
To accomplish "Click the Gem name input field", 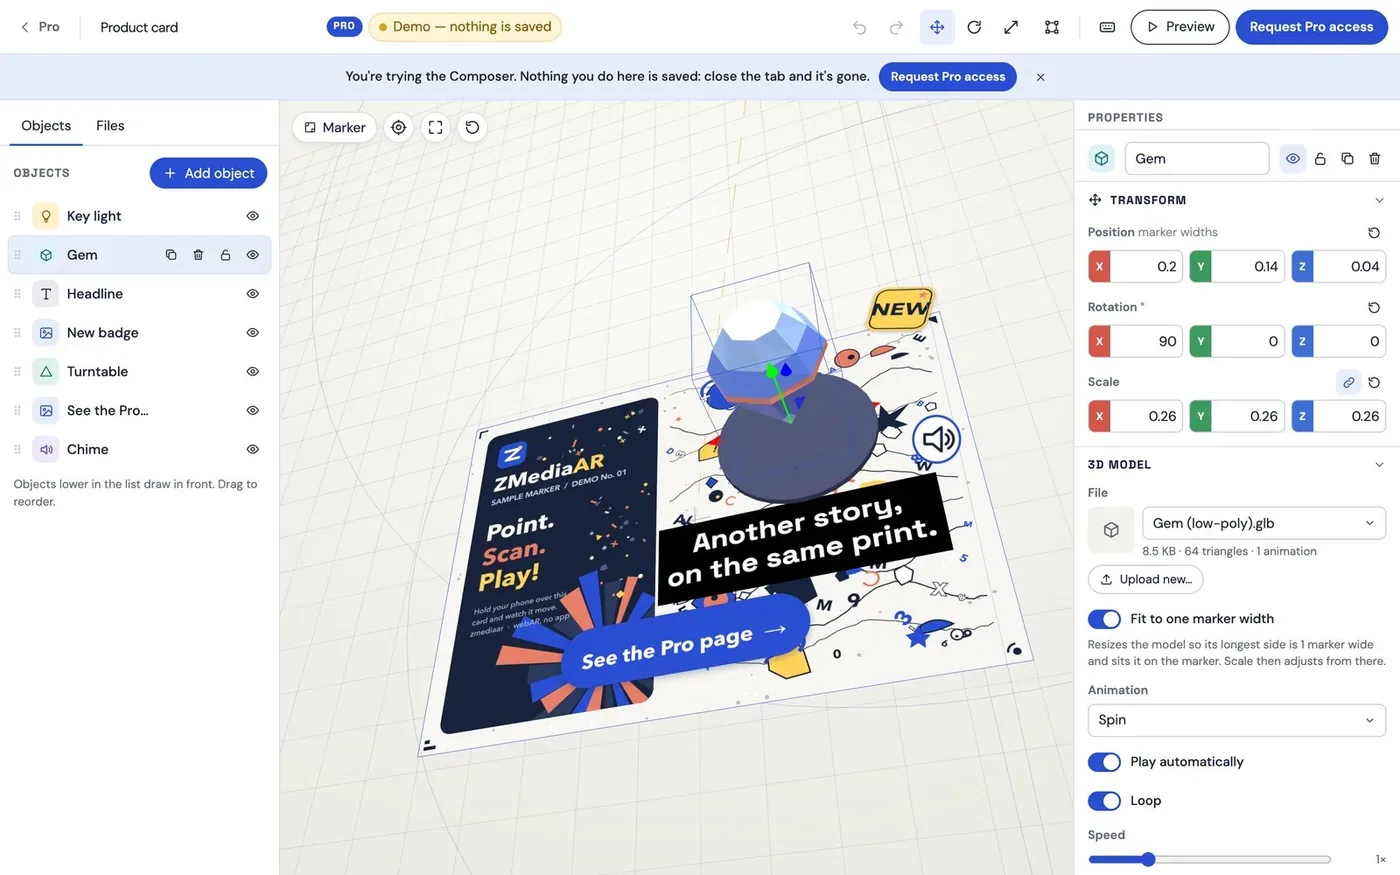I will tap(1197, 159).
